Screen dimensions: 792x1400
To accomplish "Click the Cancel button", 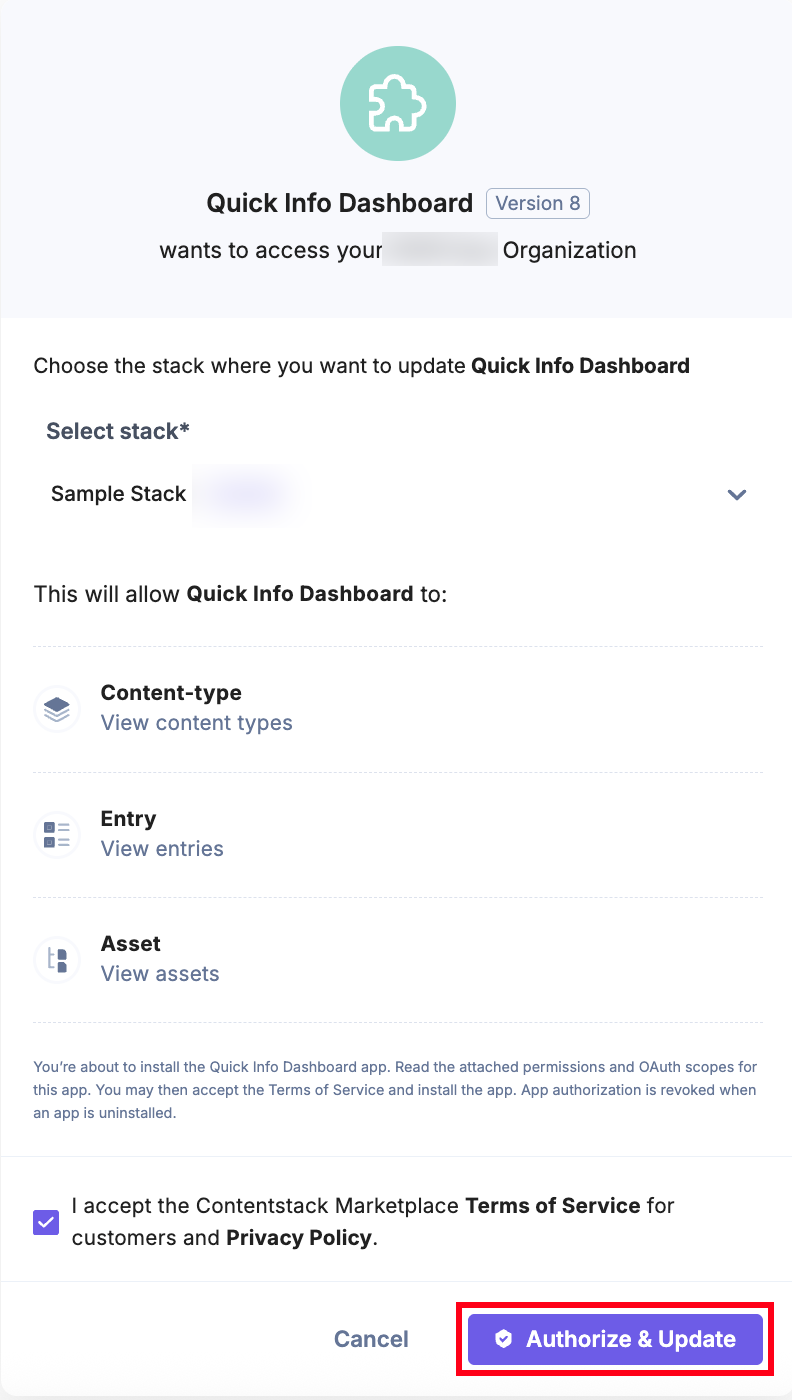I will click(x=371, y=1339).
